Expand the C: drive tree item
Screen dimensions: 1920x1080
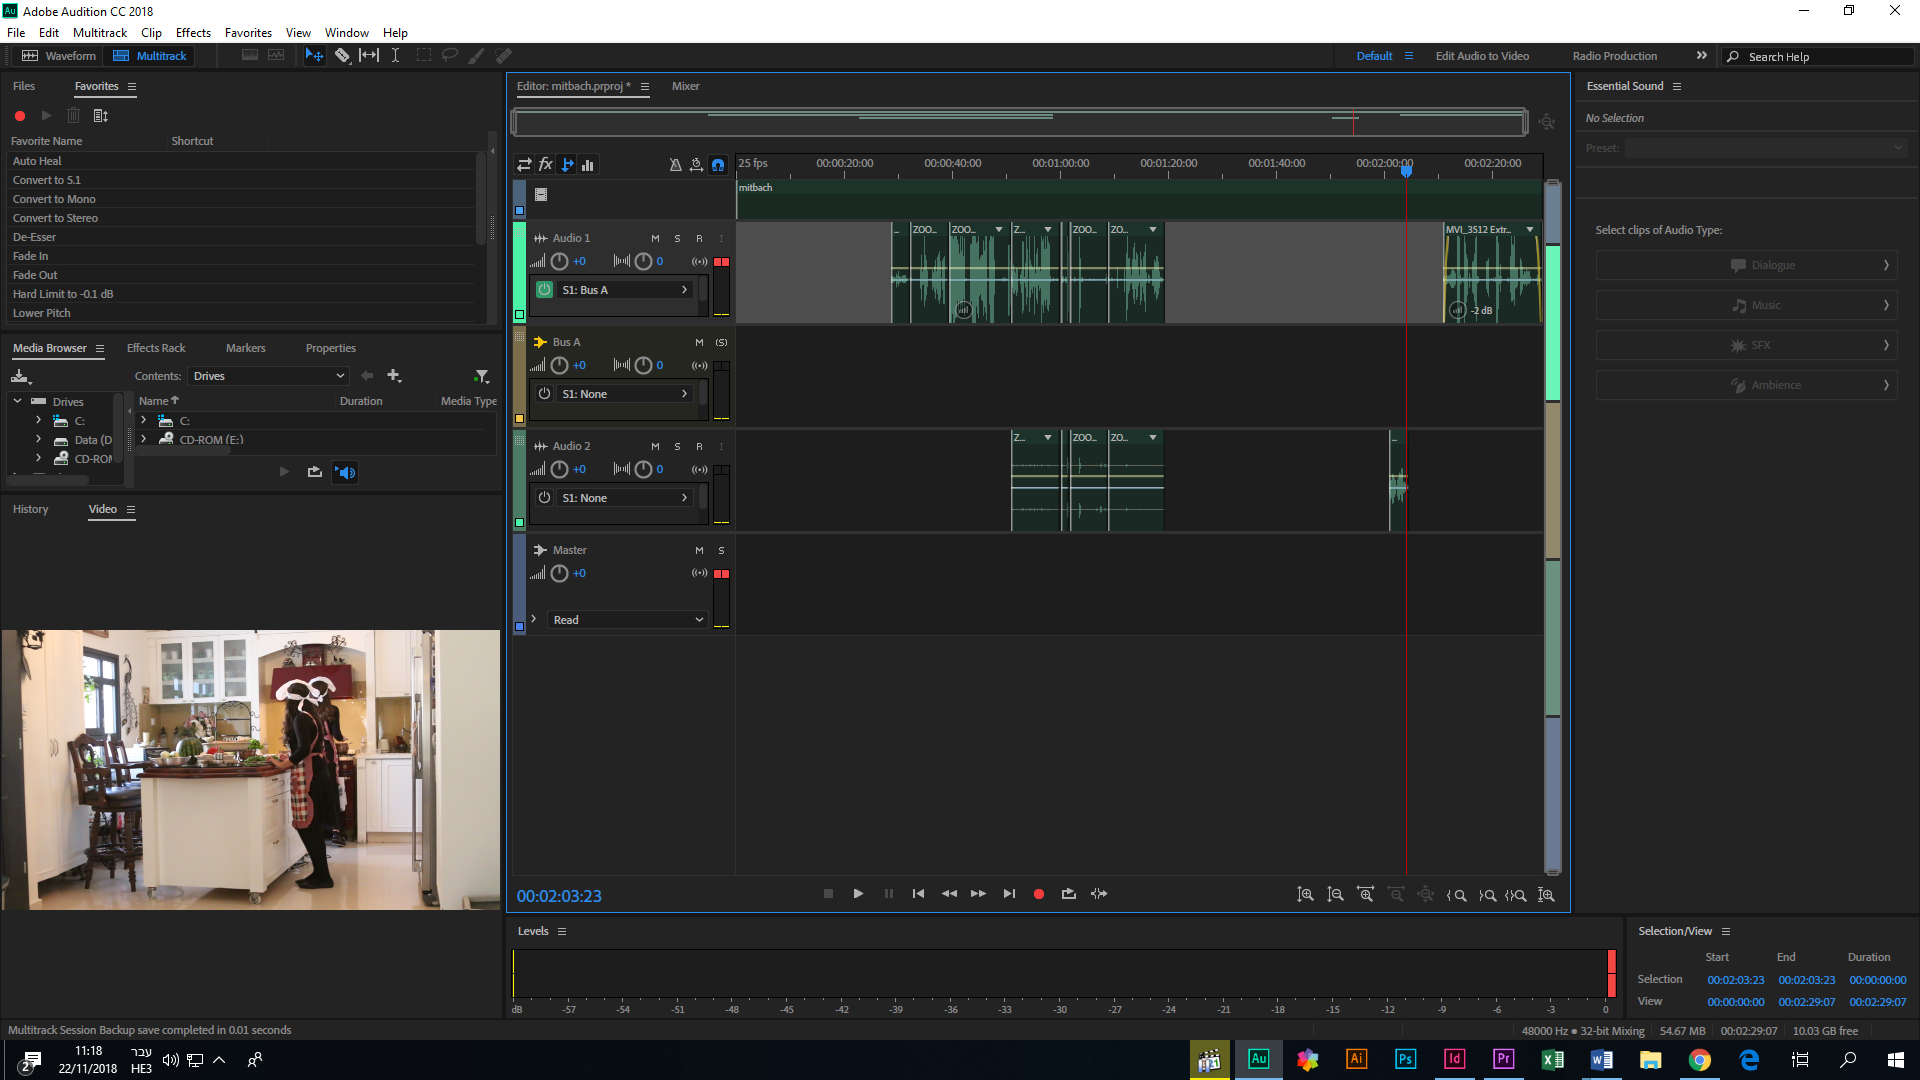(x=38, y=421)
